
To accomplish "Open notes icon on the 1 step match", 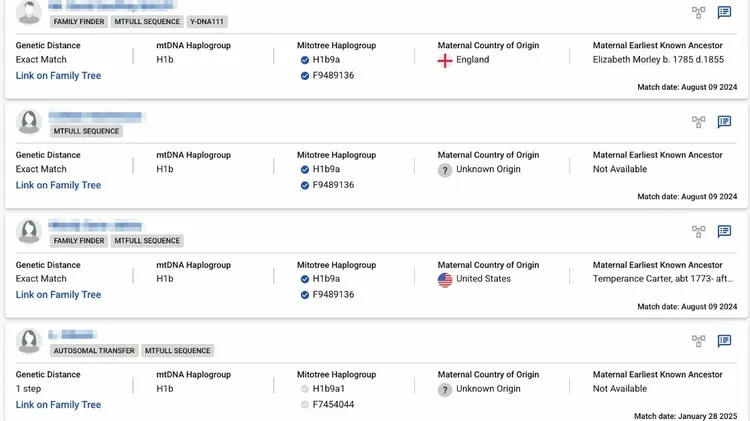I will [724, 341].
